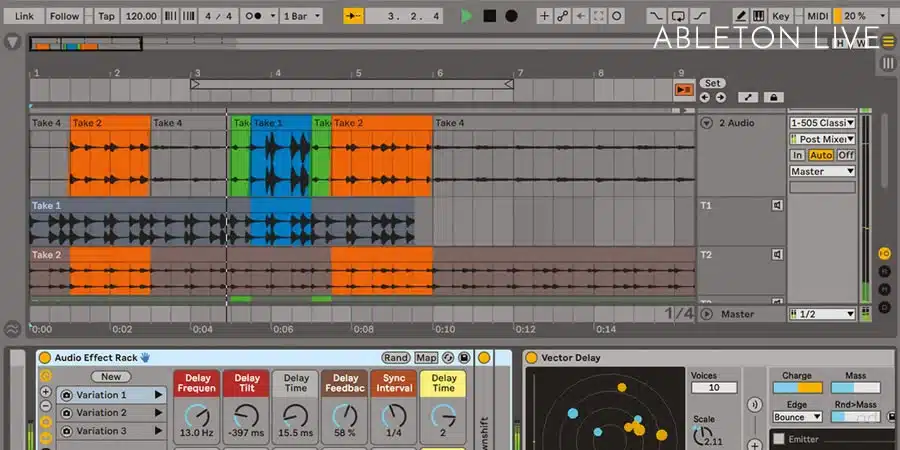Enable the Draw Mode pencil icon
900x450 pixels.
740,16
